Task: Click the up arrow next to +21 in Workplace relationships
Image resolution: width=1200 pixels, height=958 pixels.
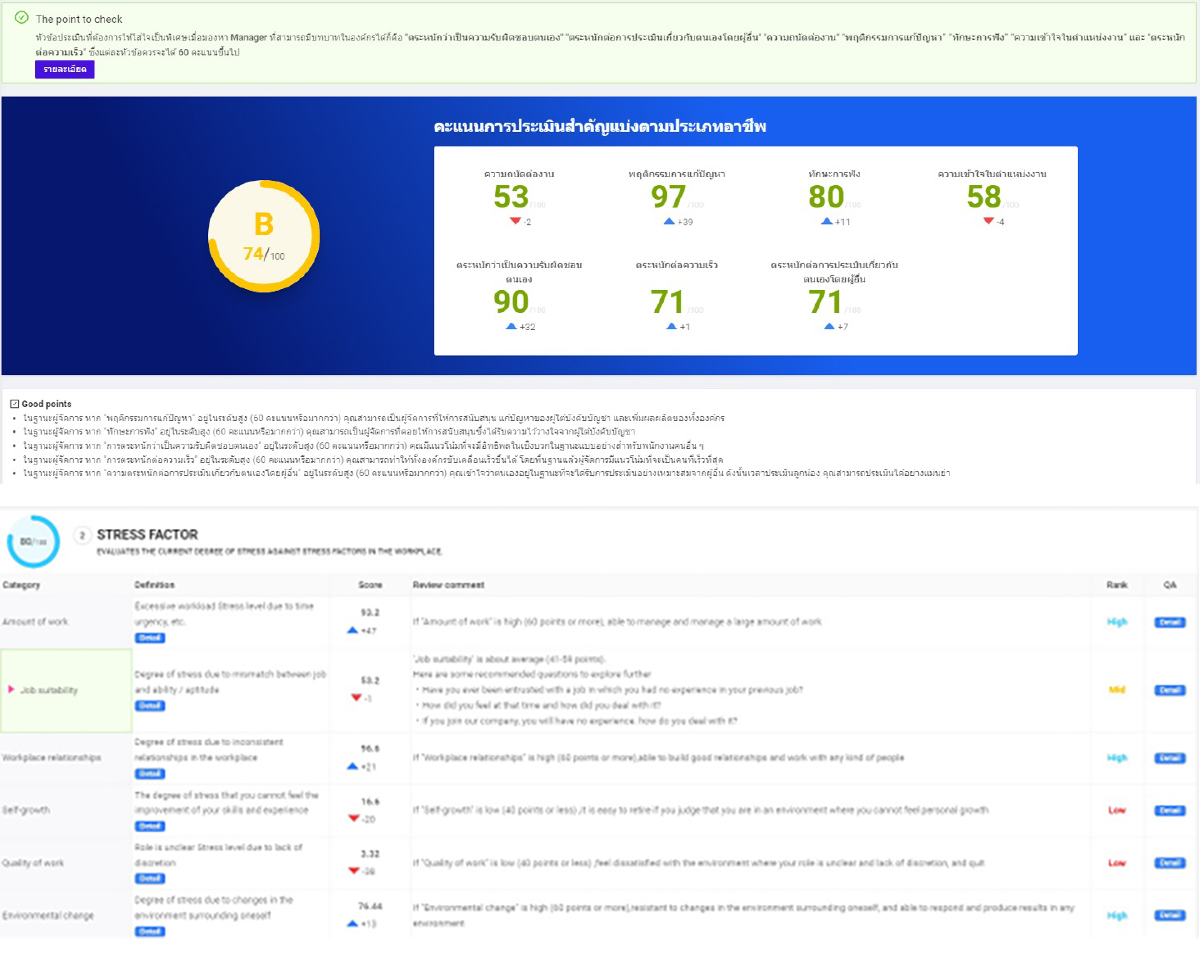Action: click(x=352, y=766)
